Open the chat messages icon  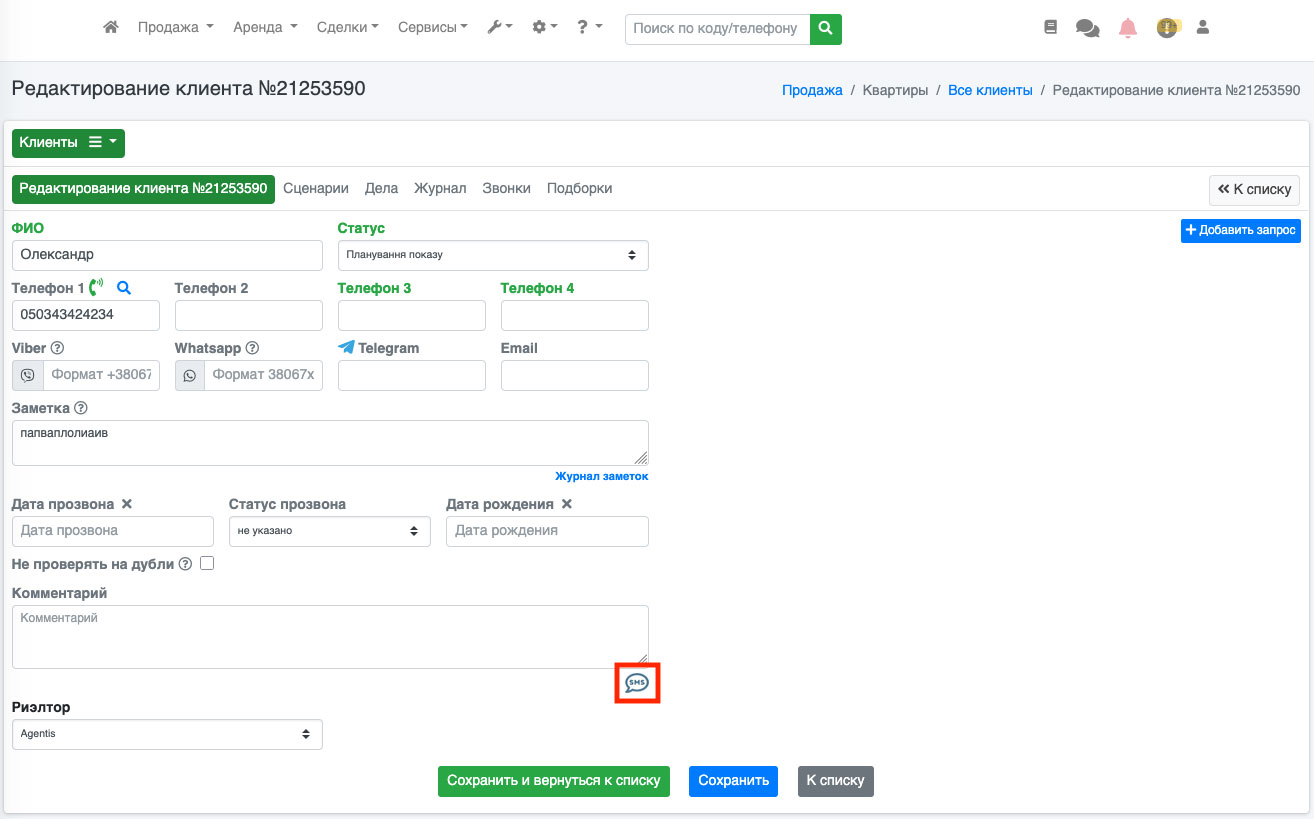tap(1087, 28)
